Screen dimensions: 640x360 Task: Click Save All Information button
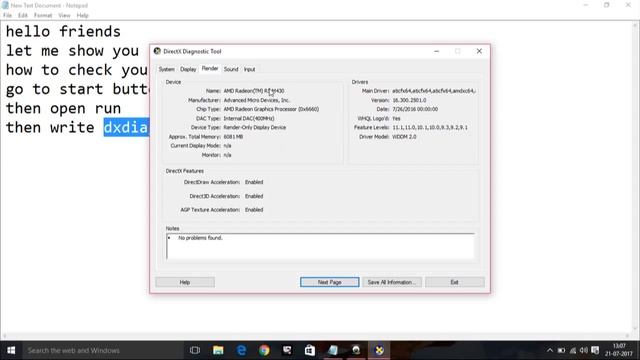click(392, 282)
